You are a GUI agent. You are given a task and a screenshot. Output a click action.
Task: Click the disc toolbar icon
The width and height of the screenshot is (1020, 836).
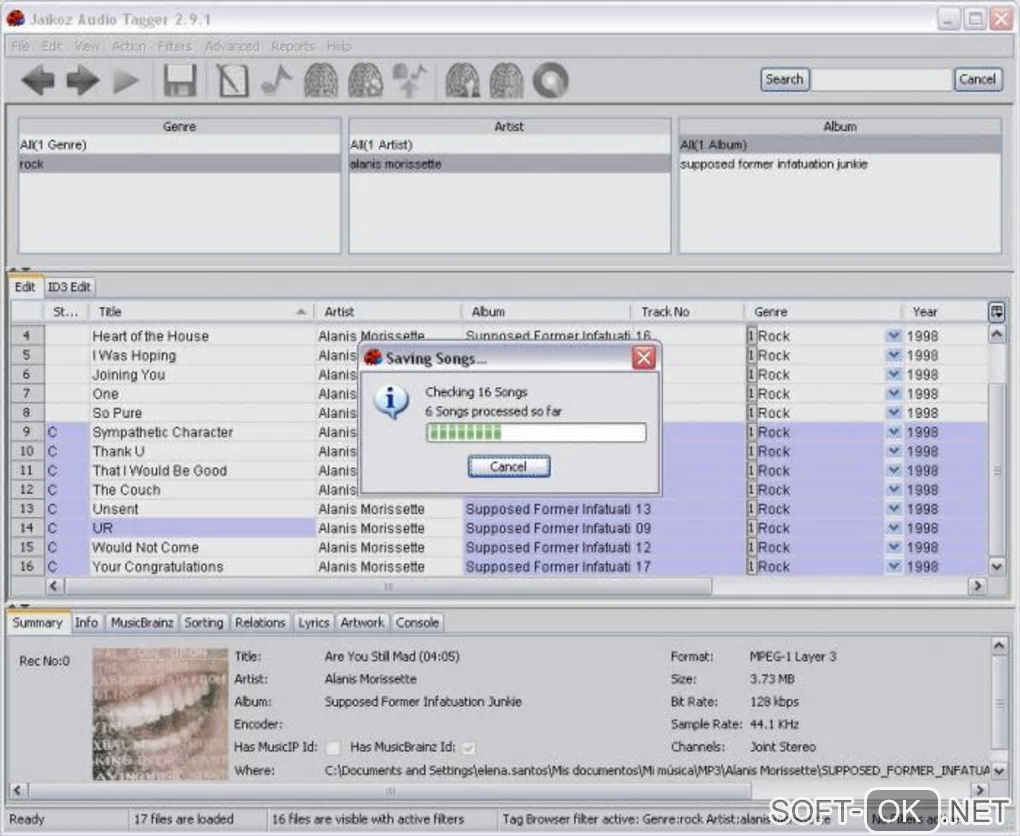coord(551,81)
